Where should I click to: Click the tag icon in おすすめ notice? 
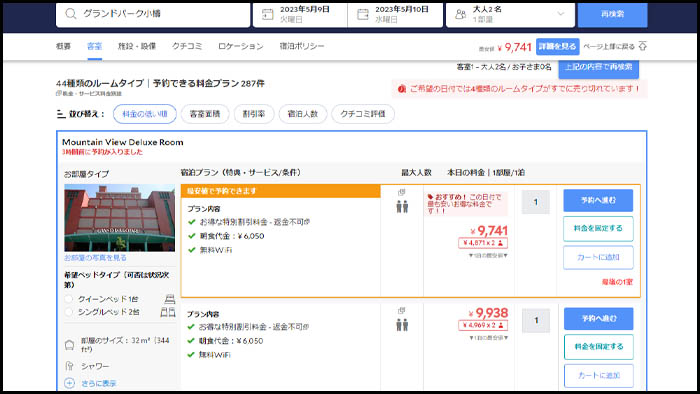430,196
